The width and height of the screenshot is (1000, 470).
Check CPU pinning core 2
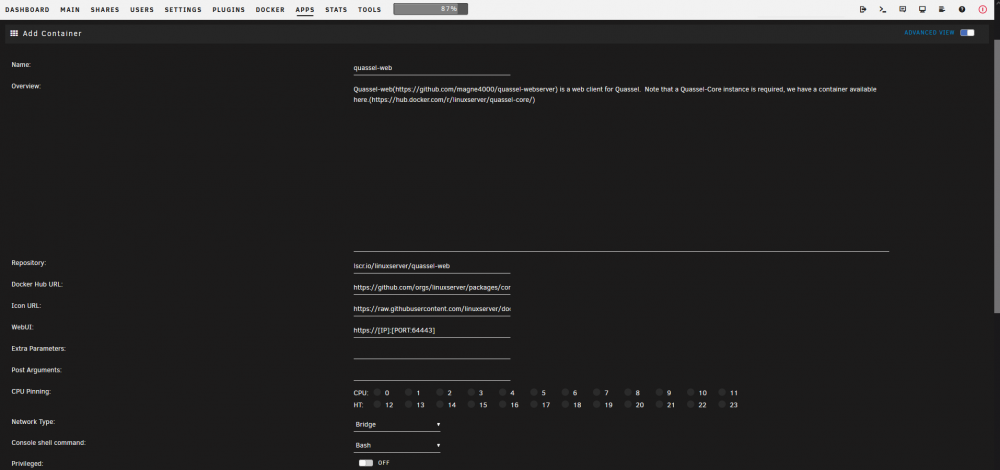click(x=440, y=393)
